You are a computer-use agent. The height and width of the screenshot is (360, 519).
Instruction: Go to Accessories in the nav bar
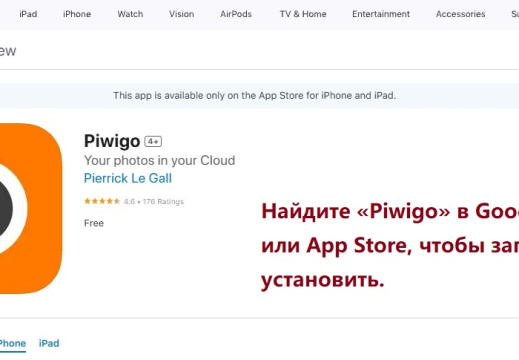(461, 14)
